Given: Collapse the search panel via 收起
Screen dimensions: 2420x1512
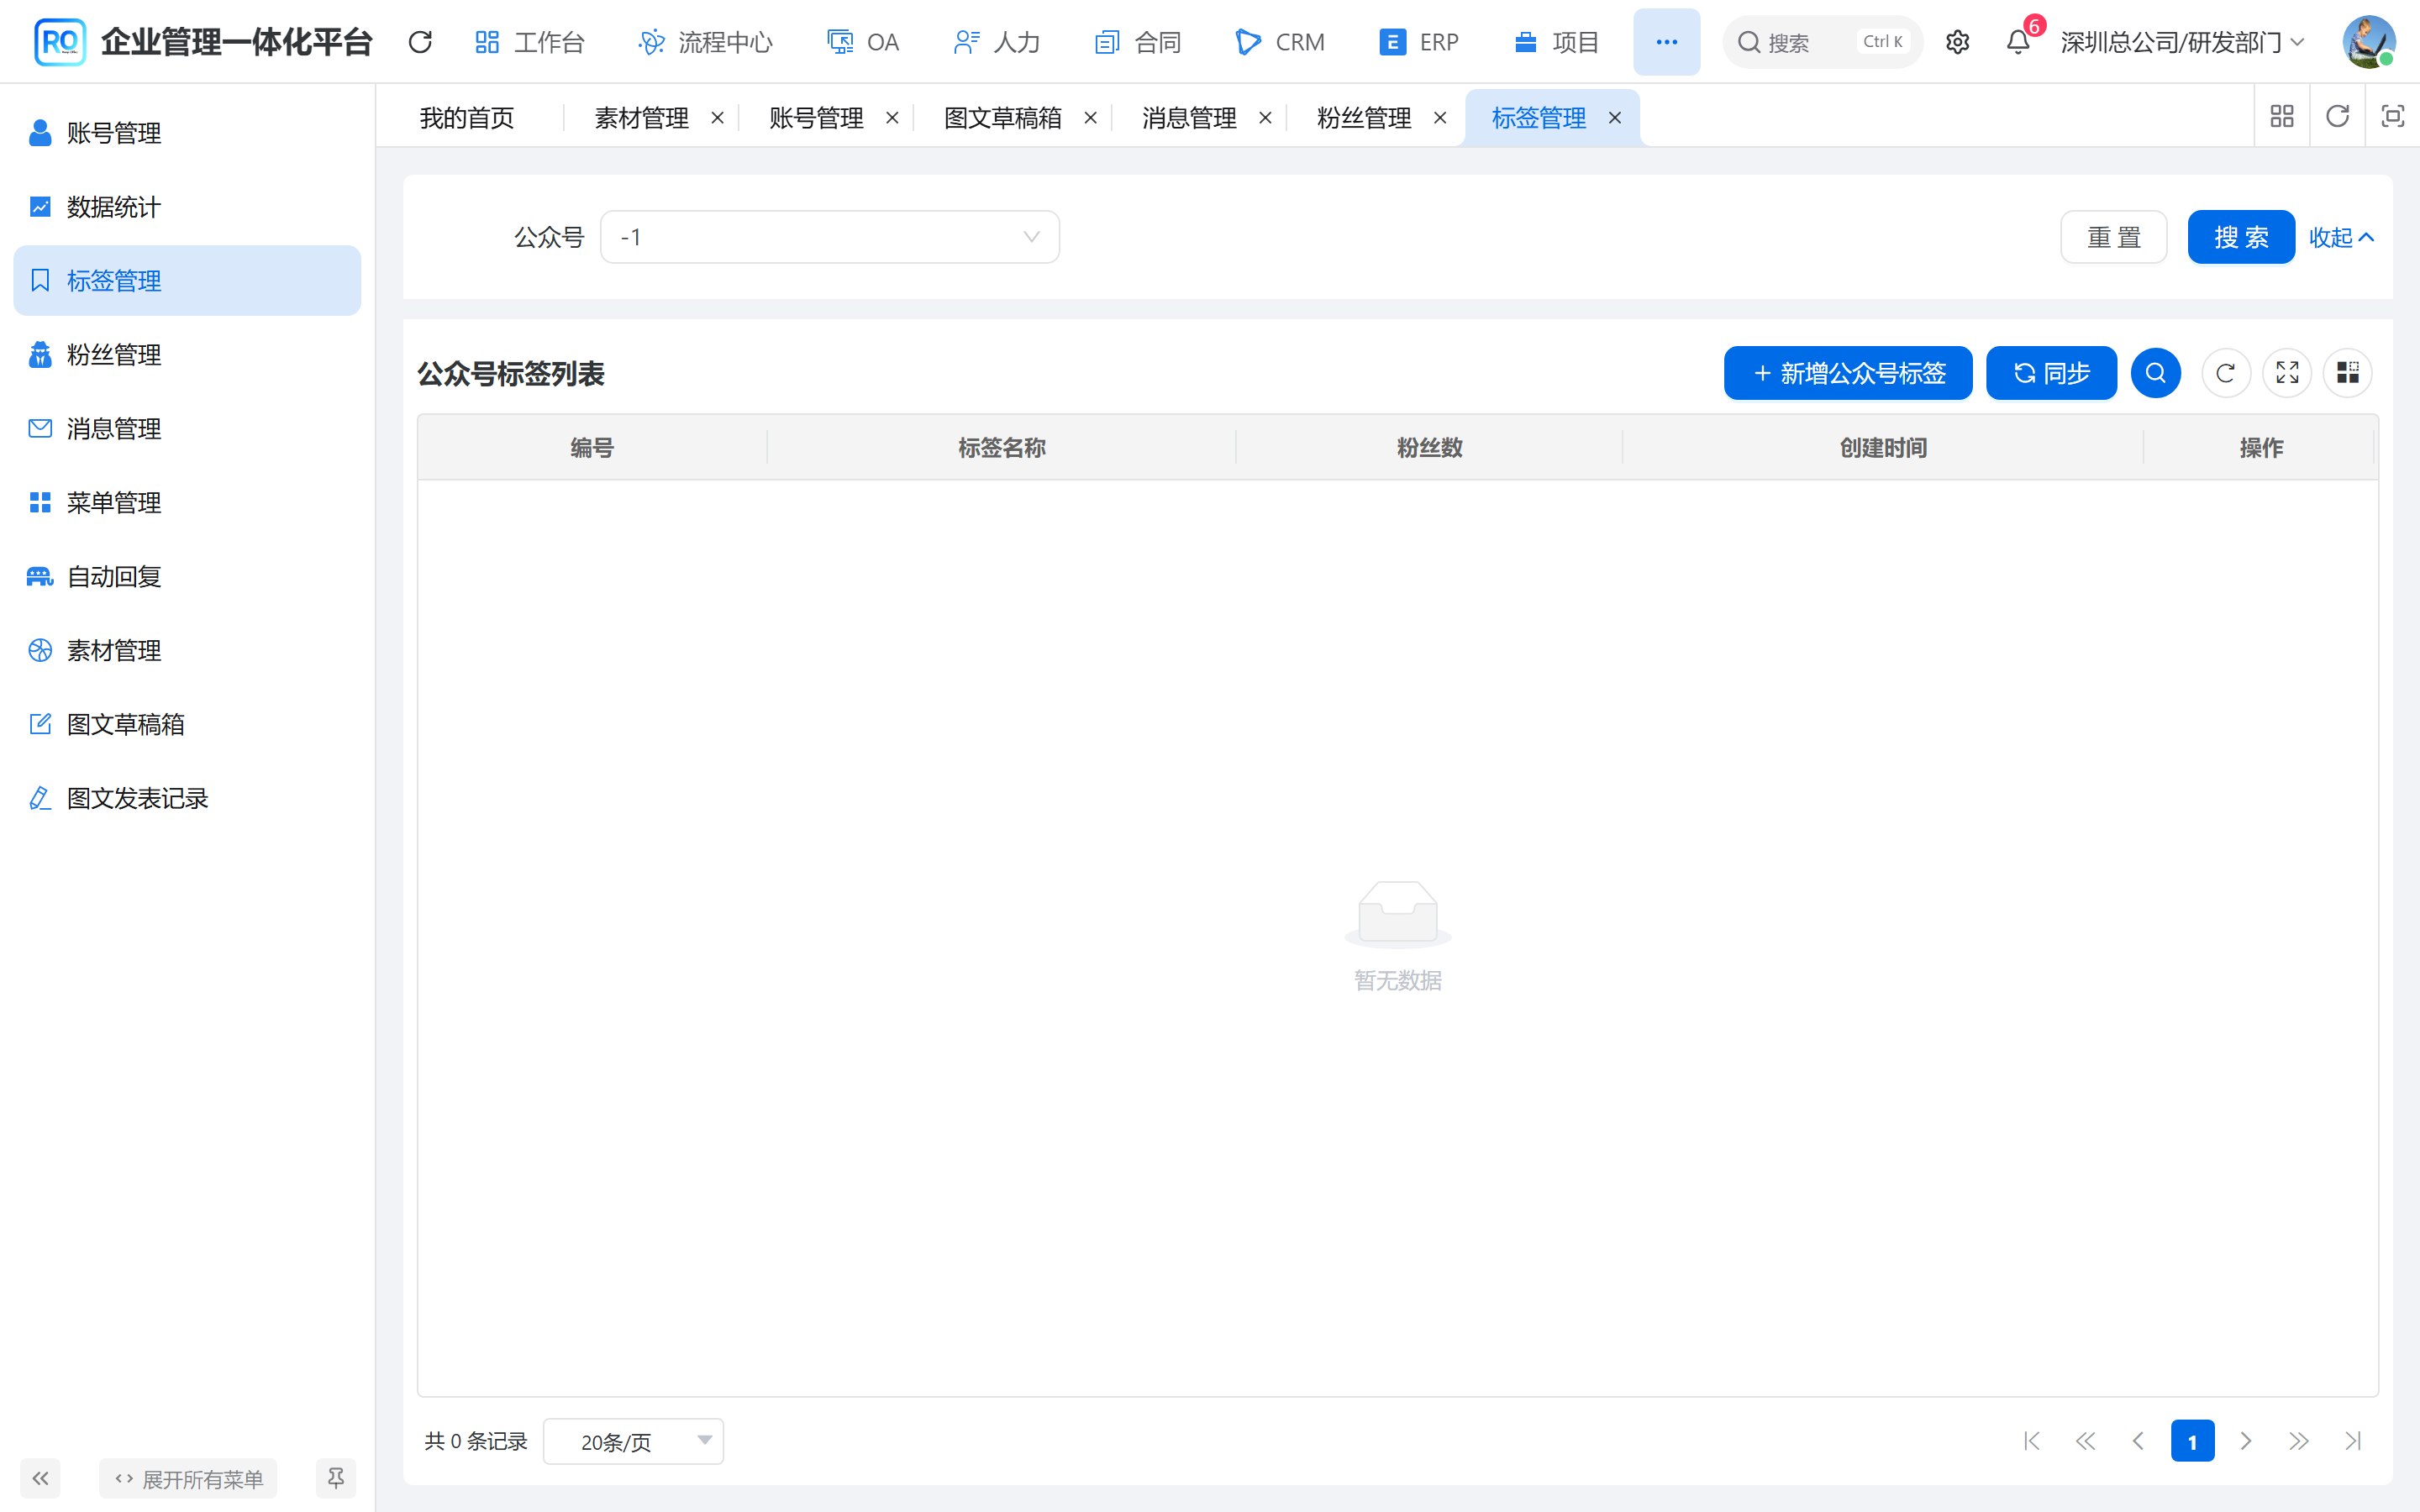Looking at the screenshot, I should [2341, 237].
